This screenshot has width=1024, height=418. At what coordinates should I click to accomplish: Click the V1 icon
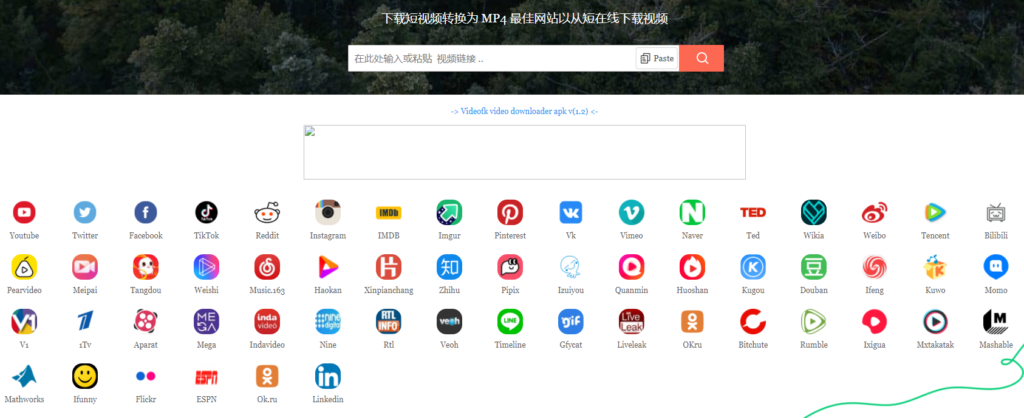coord(24,321)
